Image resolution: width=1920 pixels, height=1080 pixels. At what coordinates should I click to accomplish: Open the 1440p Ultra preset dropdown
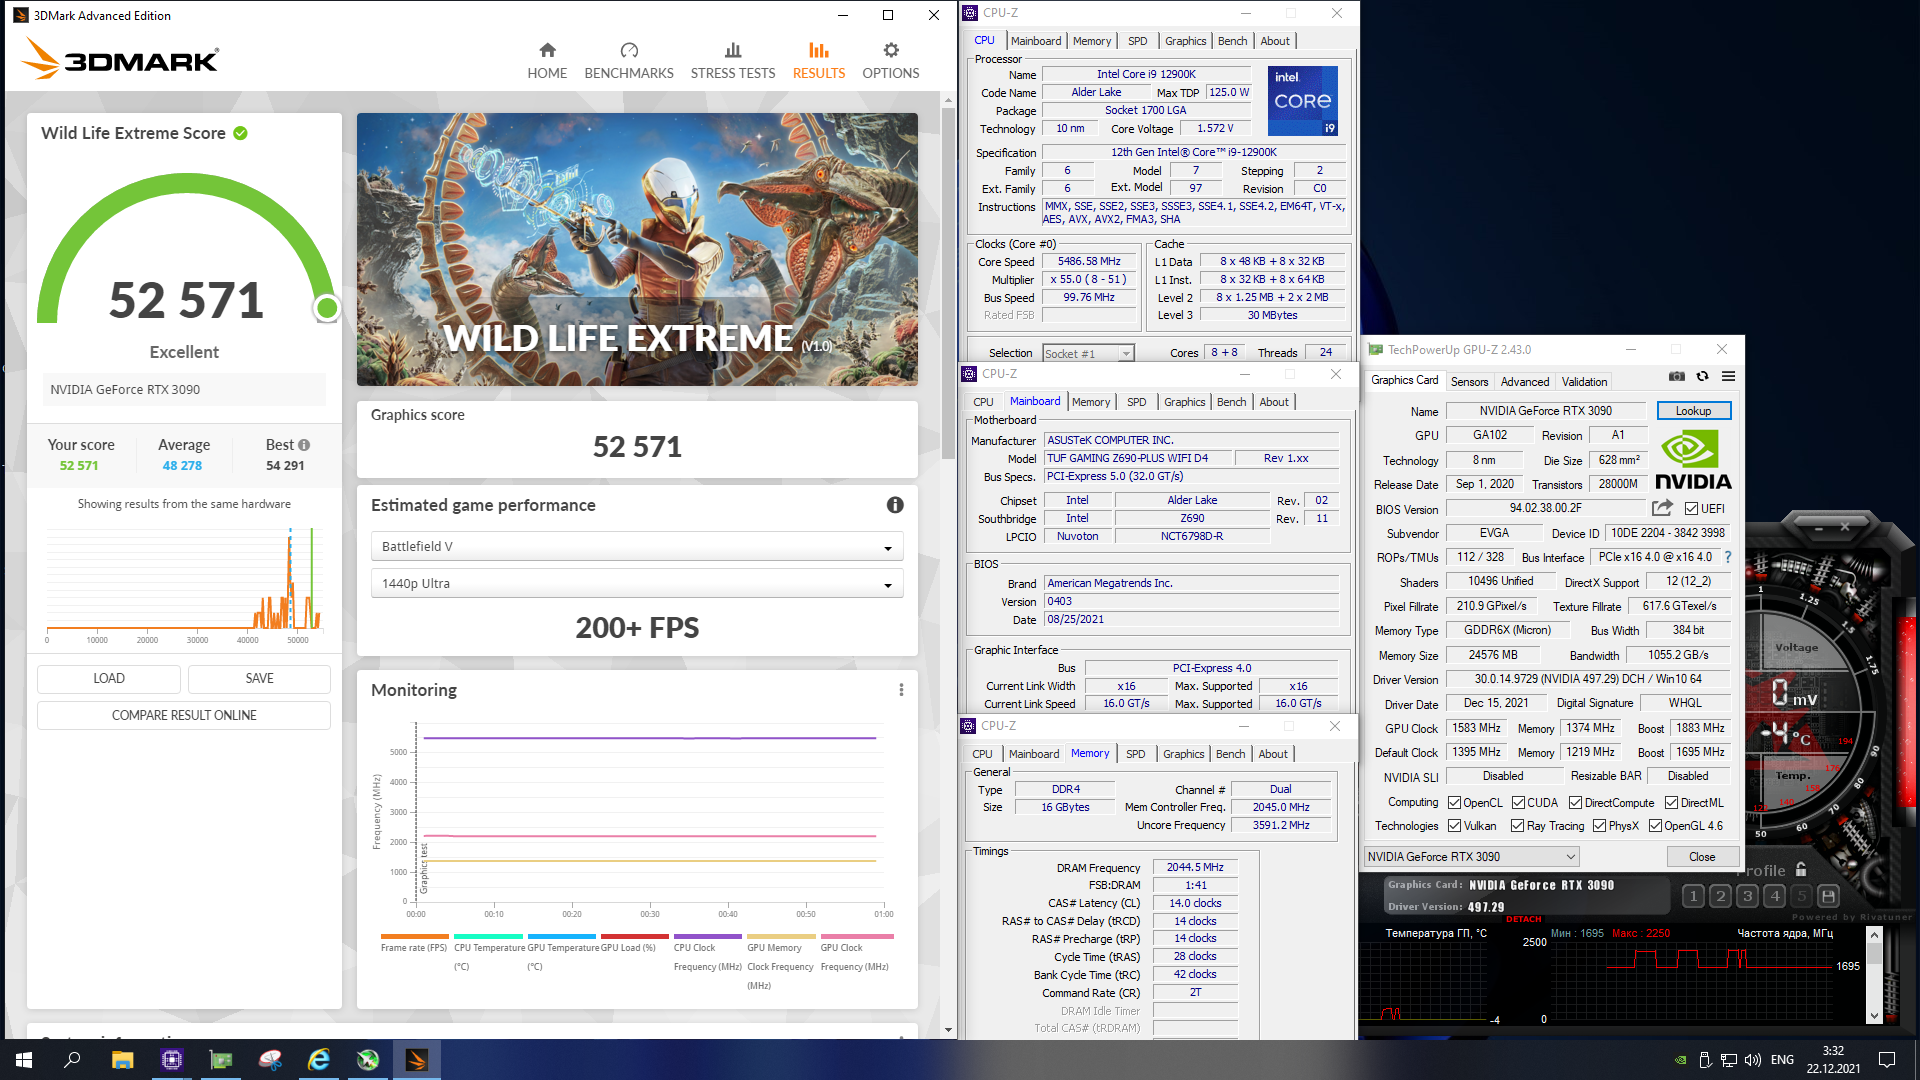point(637,584)
